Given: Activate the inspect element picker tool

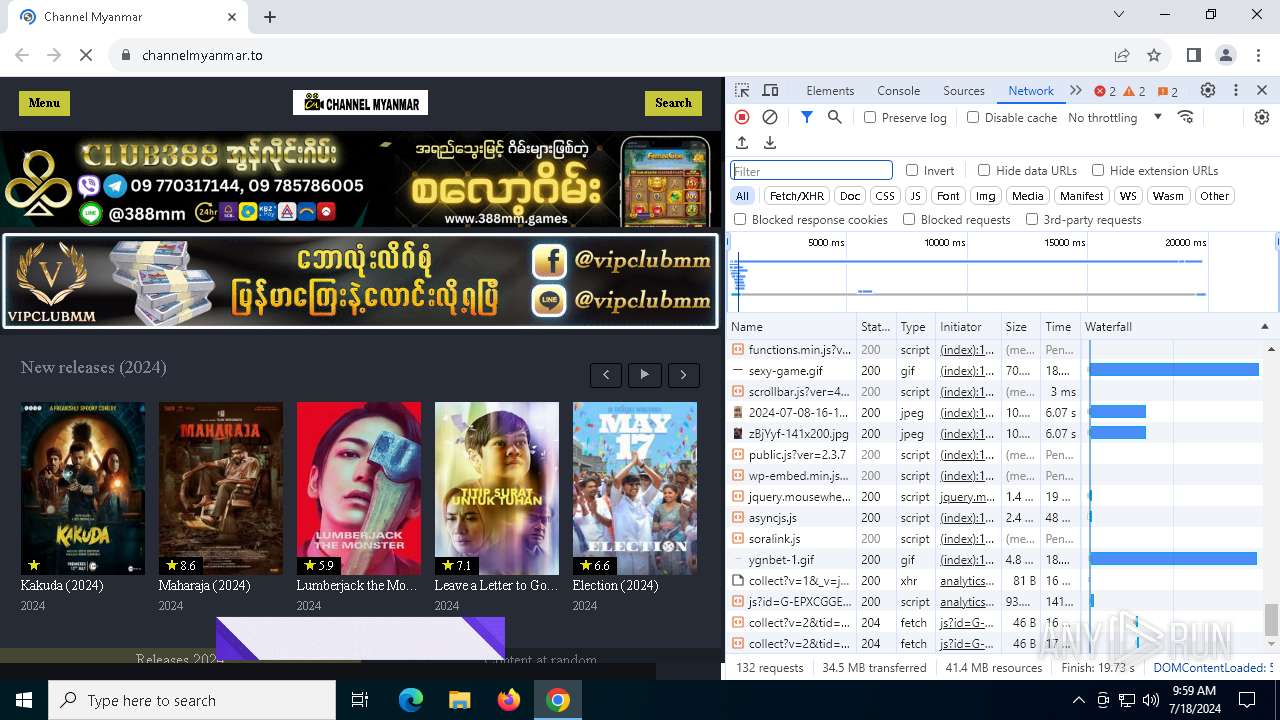Looking at the screenshot, I should [x=742, y=90].
